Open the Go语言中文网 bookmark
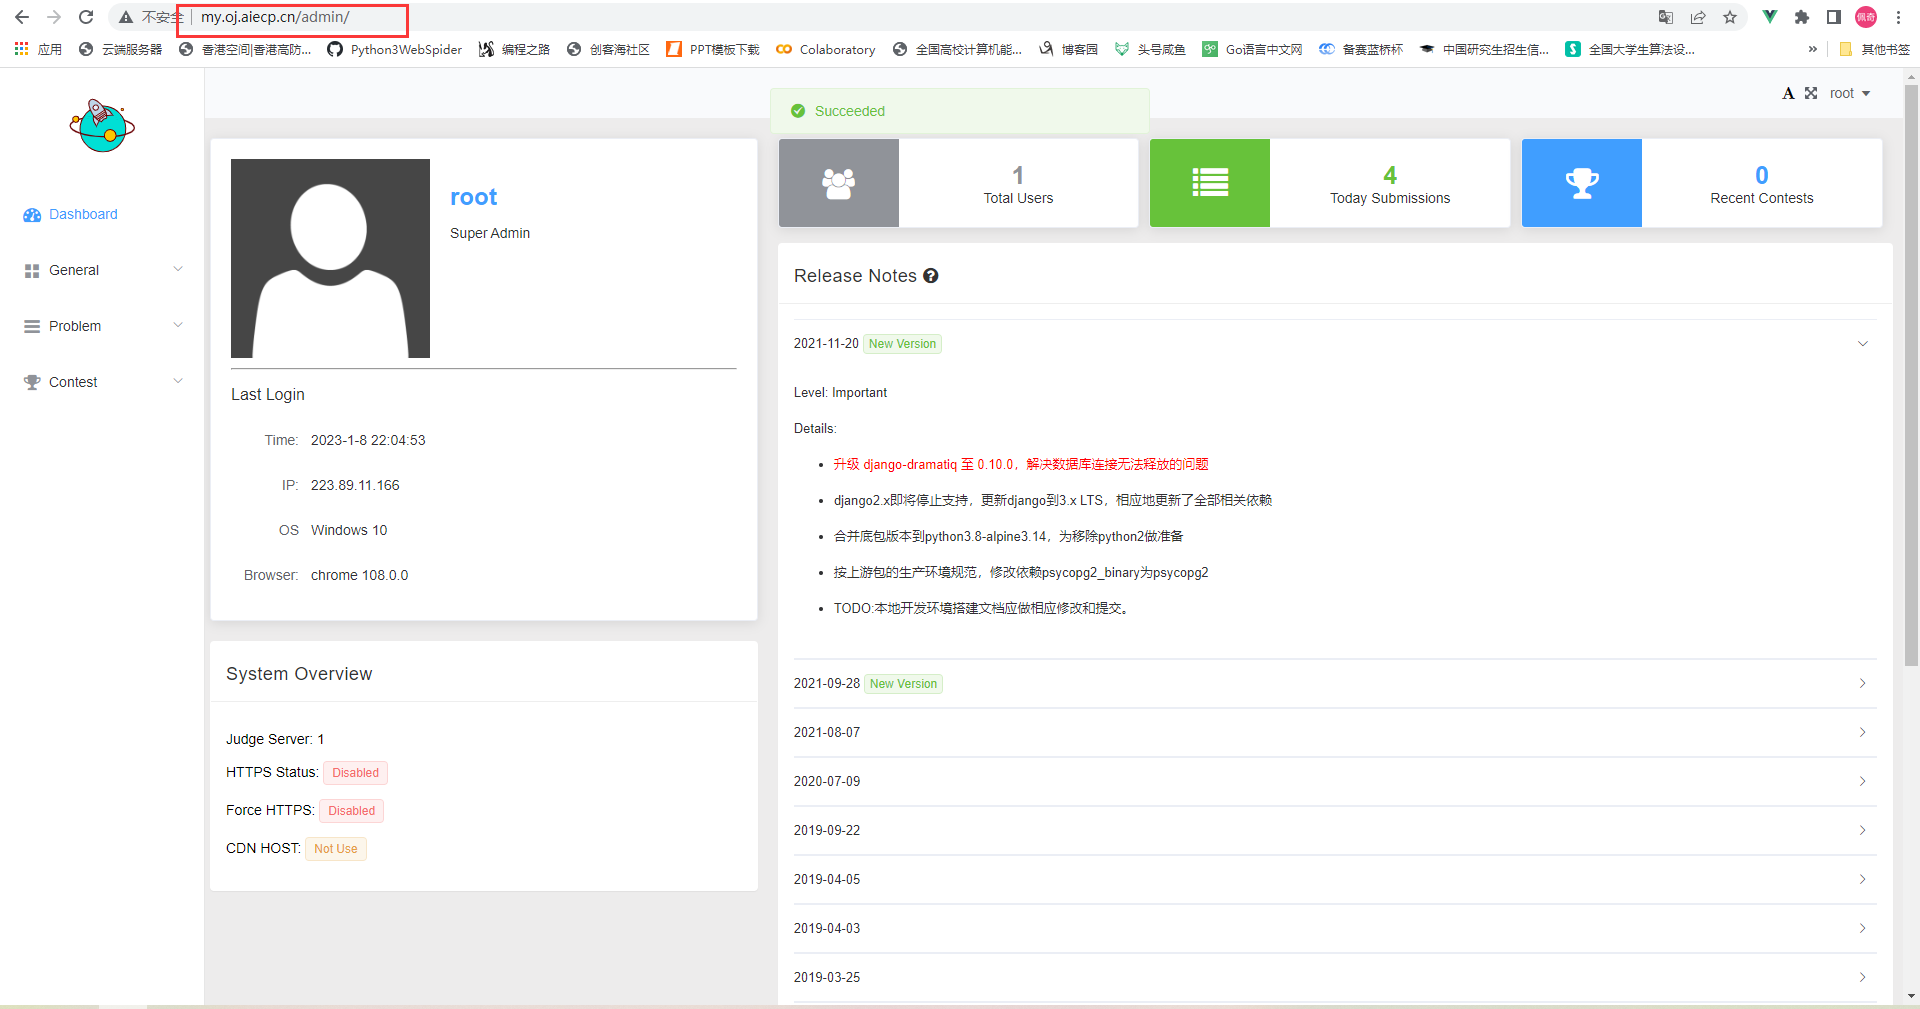 pos(1252,49)
